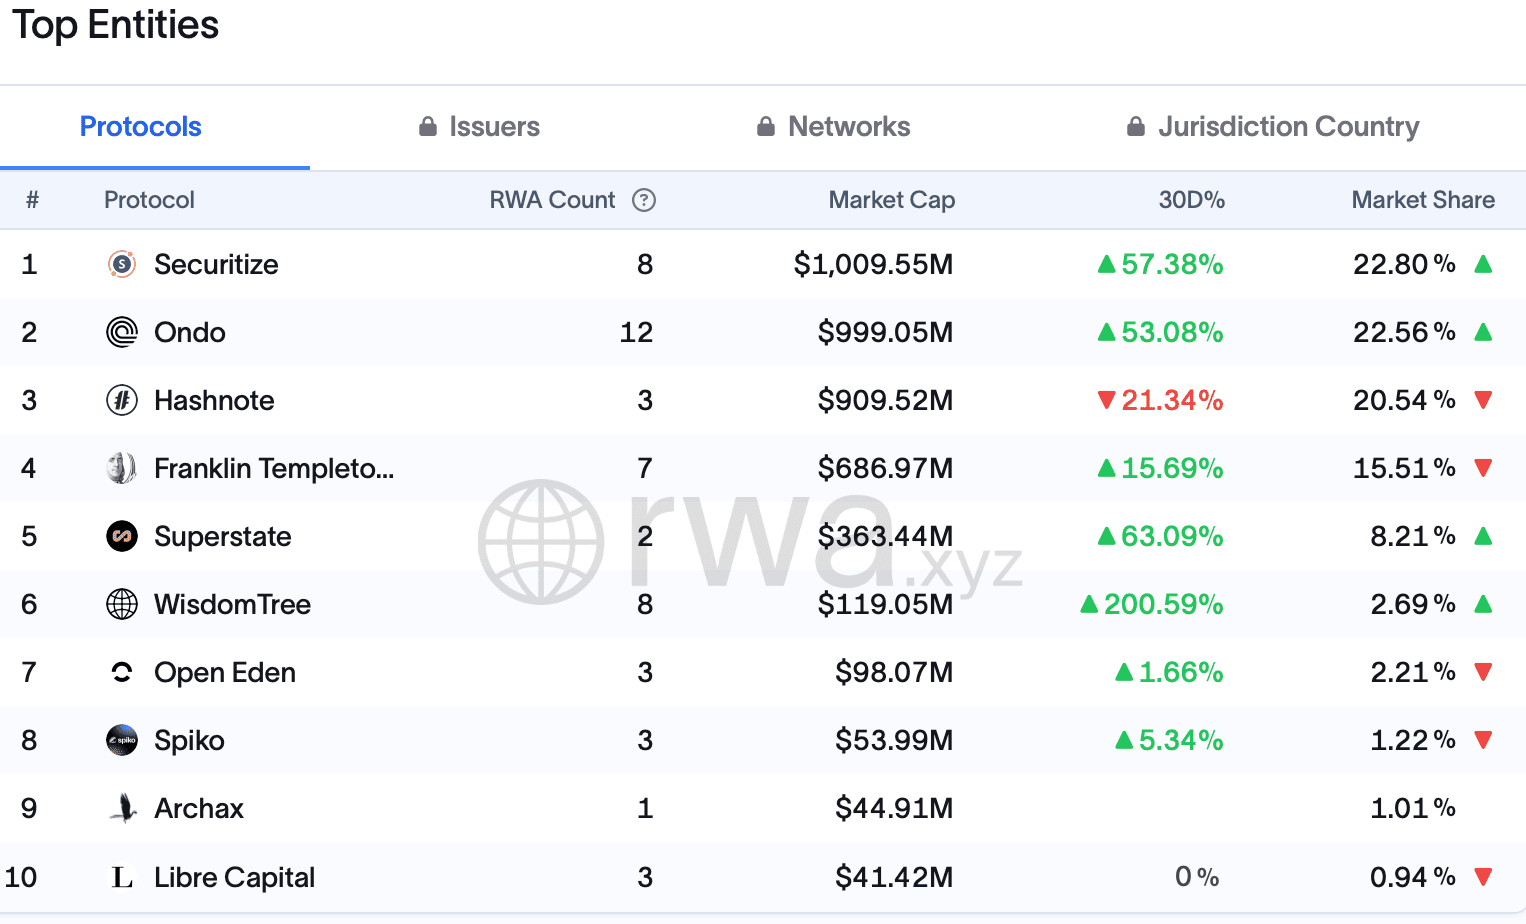
Task: Click Libre Capital market share down arrow
Action: tap(1483, 877)
